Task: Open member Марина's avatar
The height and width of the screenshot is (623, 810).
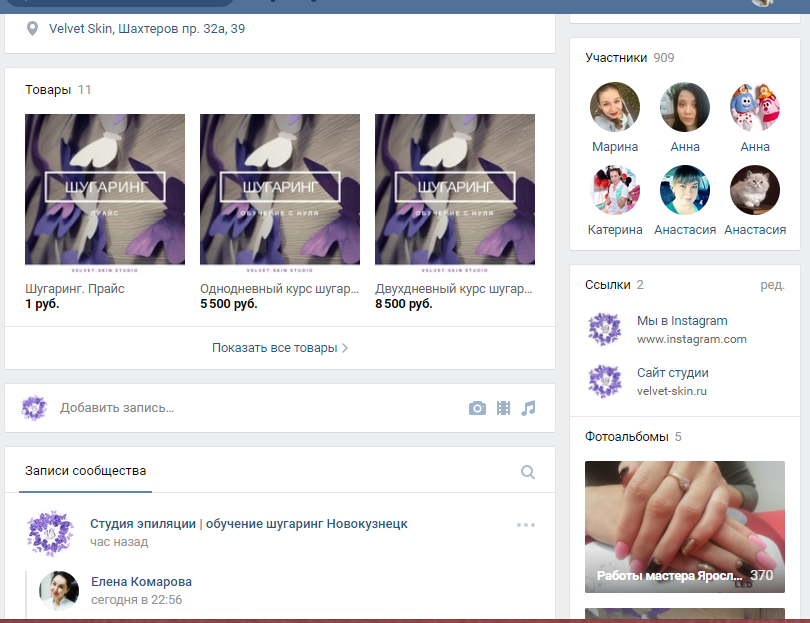Action: pos(615,107)
